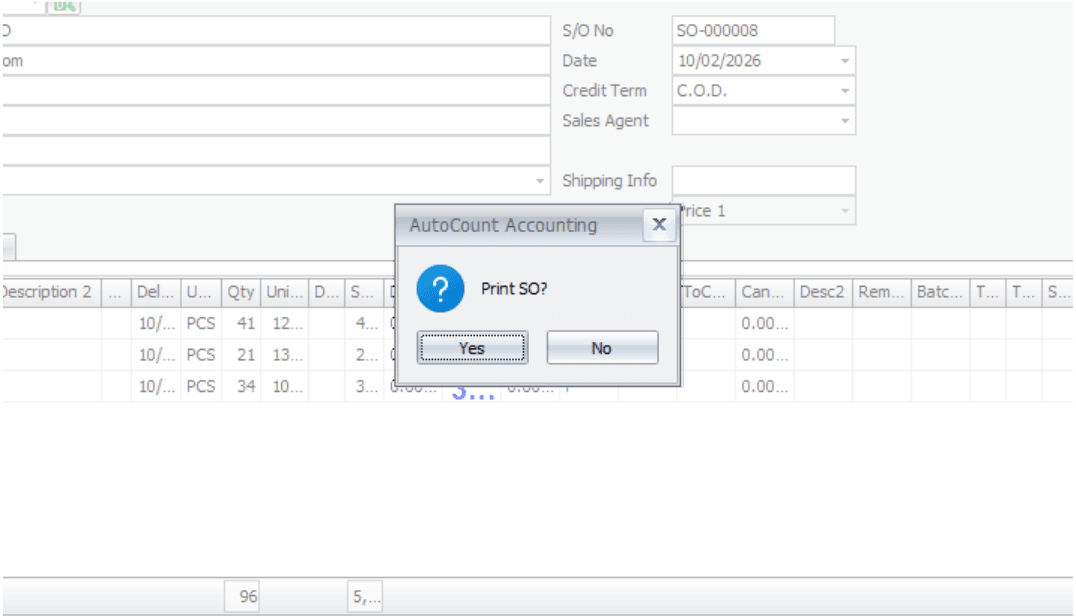Select the Can... column header
The image size is (1076, 616).
point(764,293)
